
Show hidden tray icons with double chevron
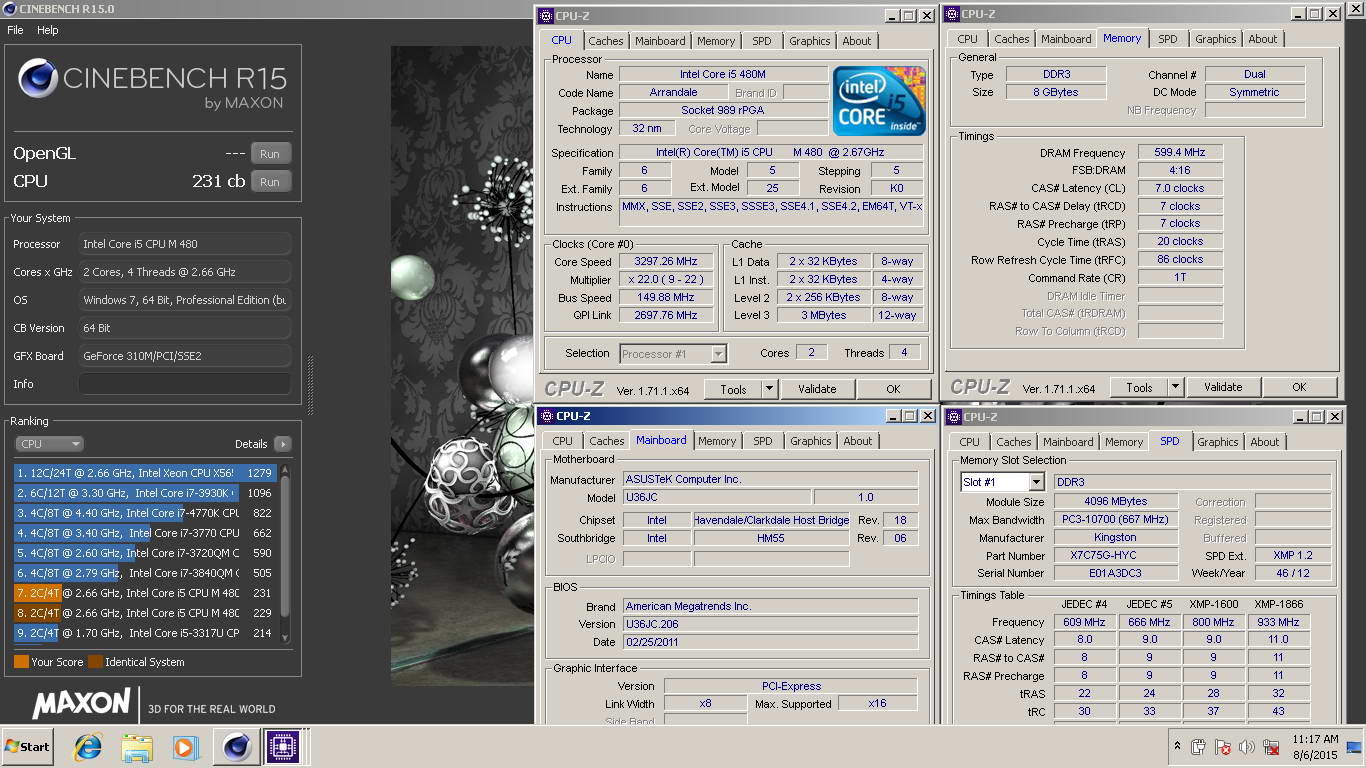click(x=1177, y=747)
